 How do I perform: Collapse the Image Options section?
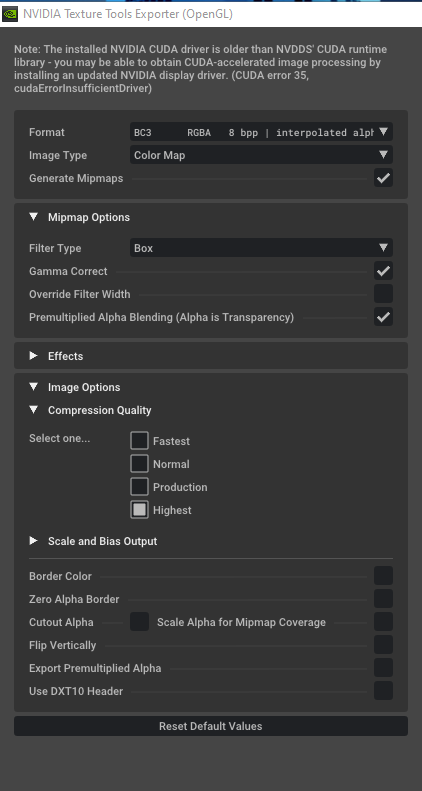34,387
